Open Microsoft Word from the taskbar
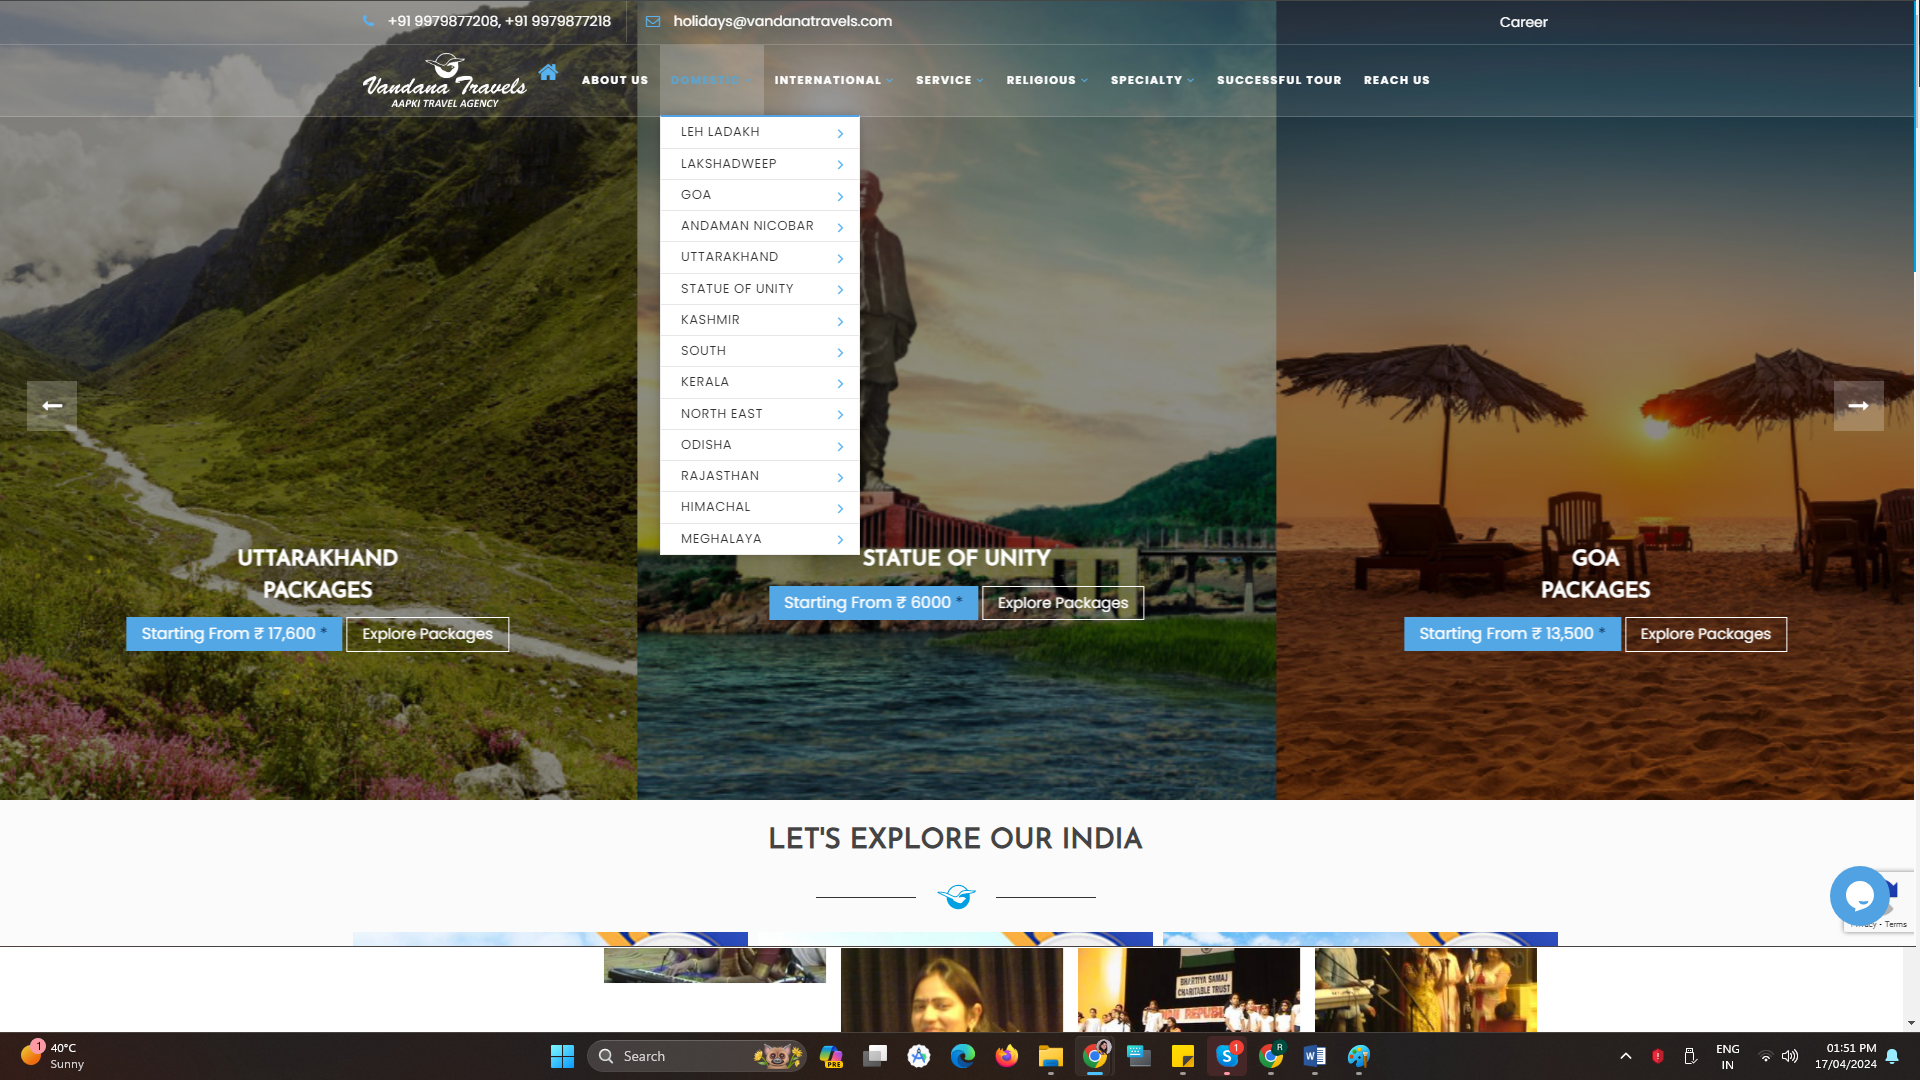The height and width of the screenshot is (1080, 1920). point(1314,1056)
